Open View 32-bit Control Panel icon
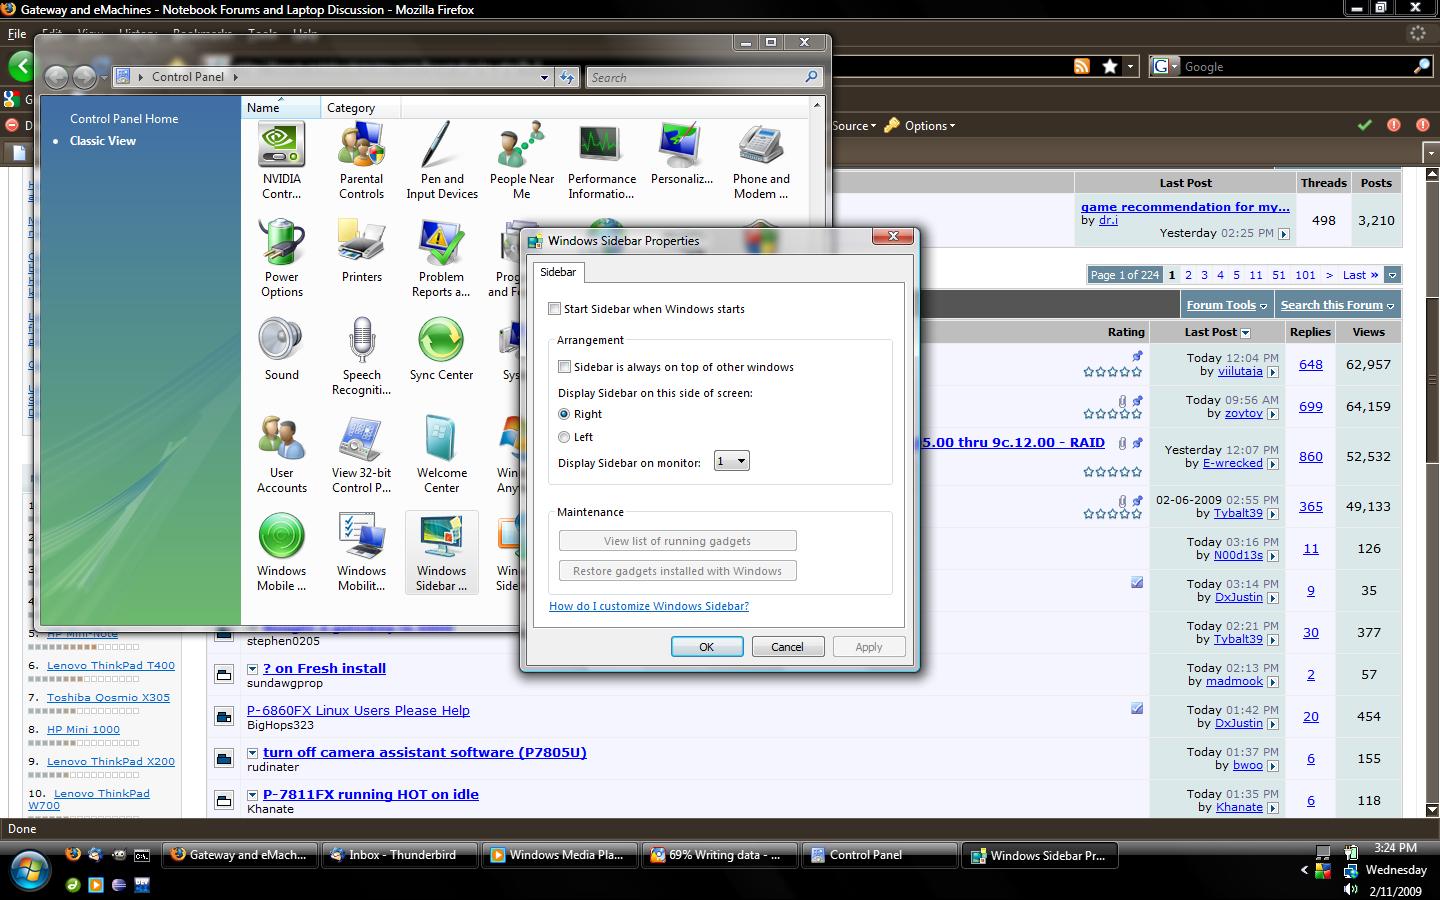The height and width of the screenshot is (900, 1440). [x=361, y=455]
